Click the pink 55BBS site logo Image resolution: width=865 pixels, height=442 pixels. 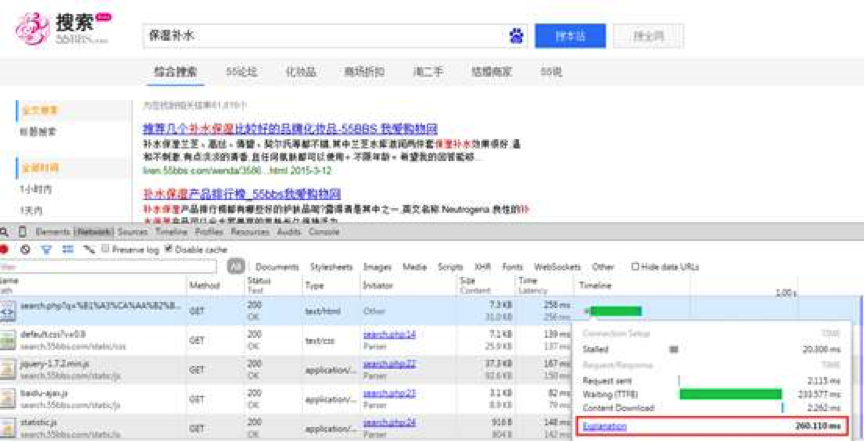(33, 29)
